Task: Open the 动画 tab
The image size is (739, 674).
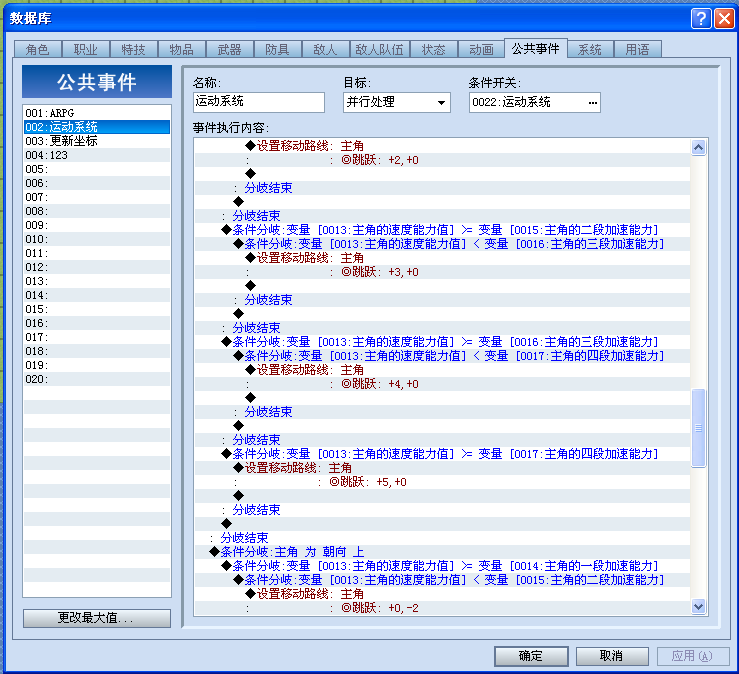Action: point(481,49)
